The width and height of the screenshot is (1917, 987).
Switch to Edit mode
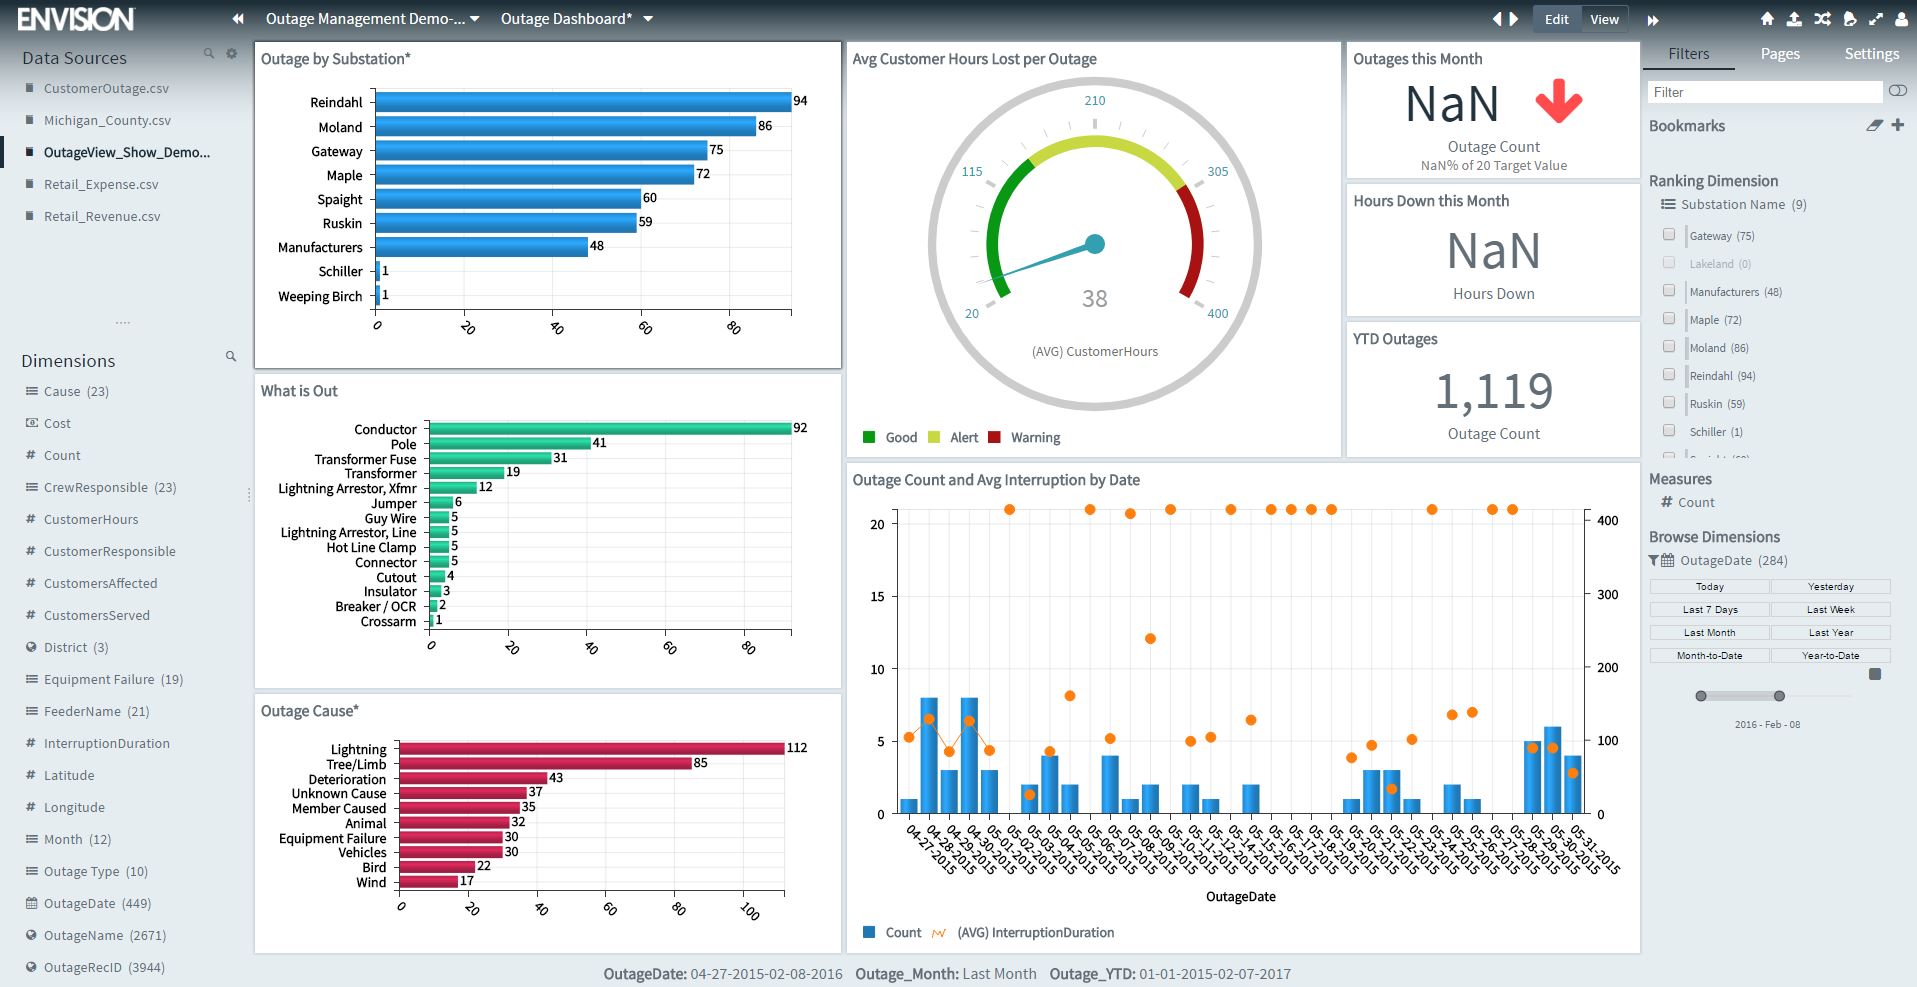[1556, 19]
